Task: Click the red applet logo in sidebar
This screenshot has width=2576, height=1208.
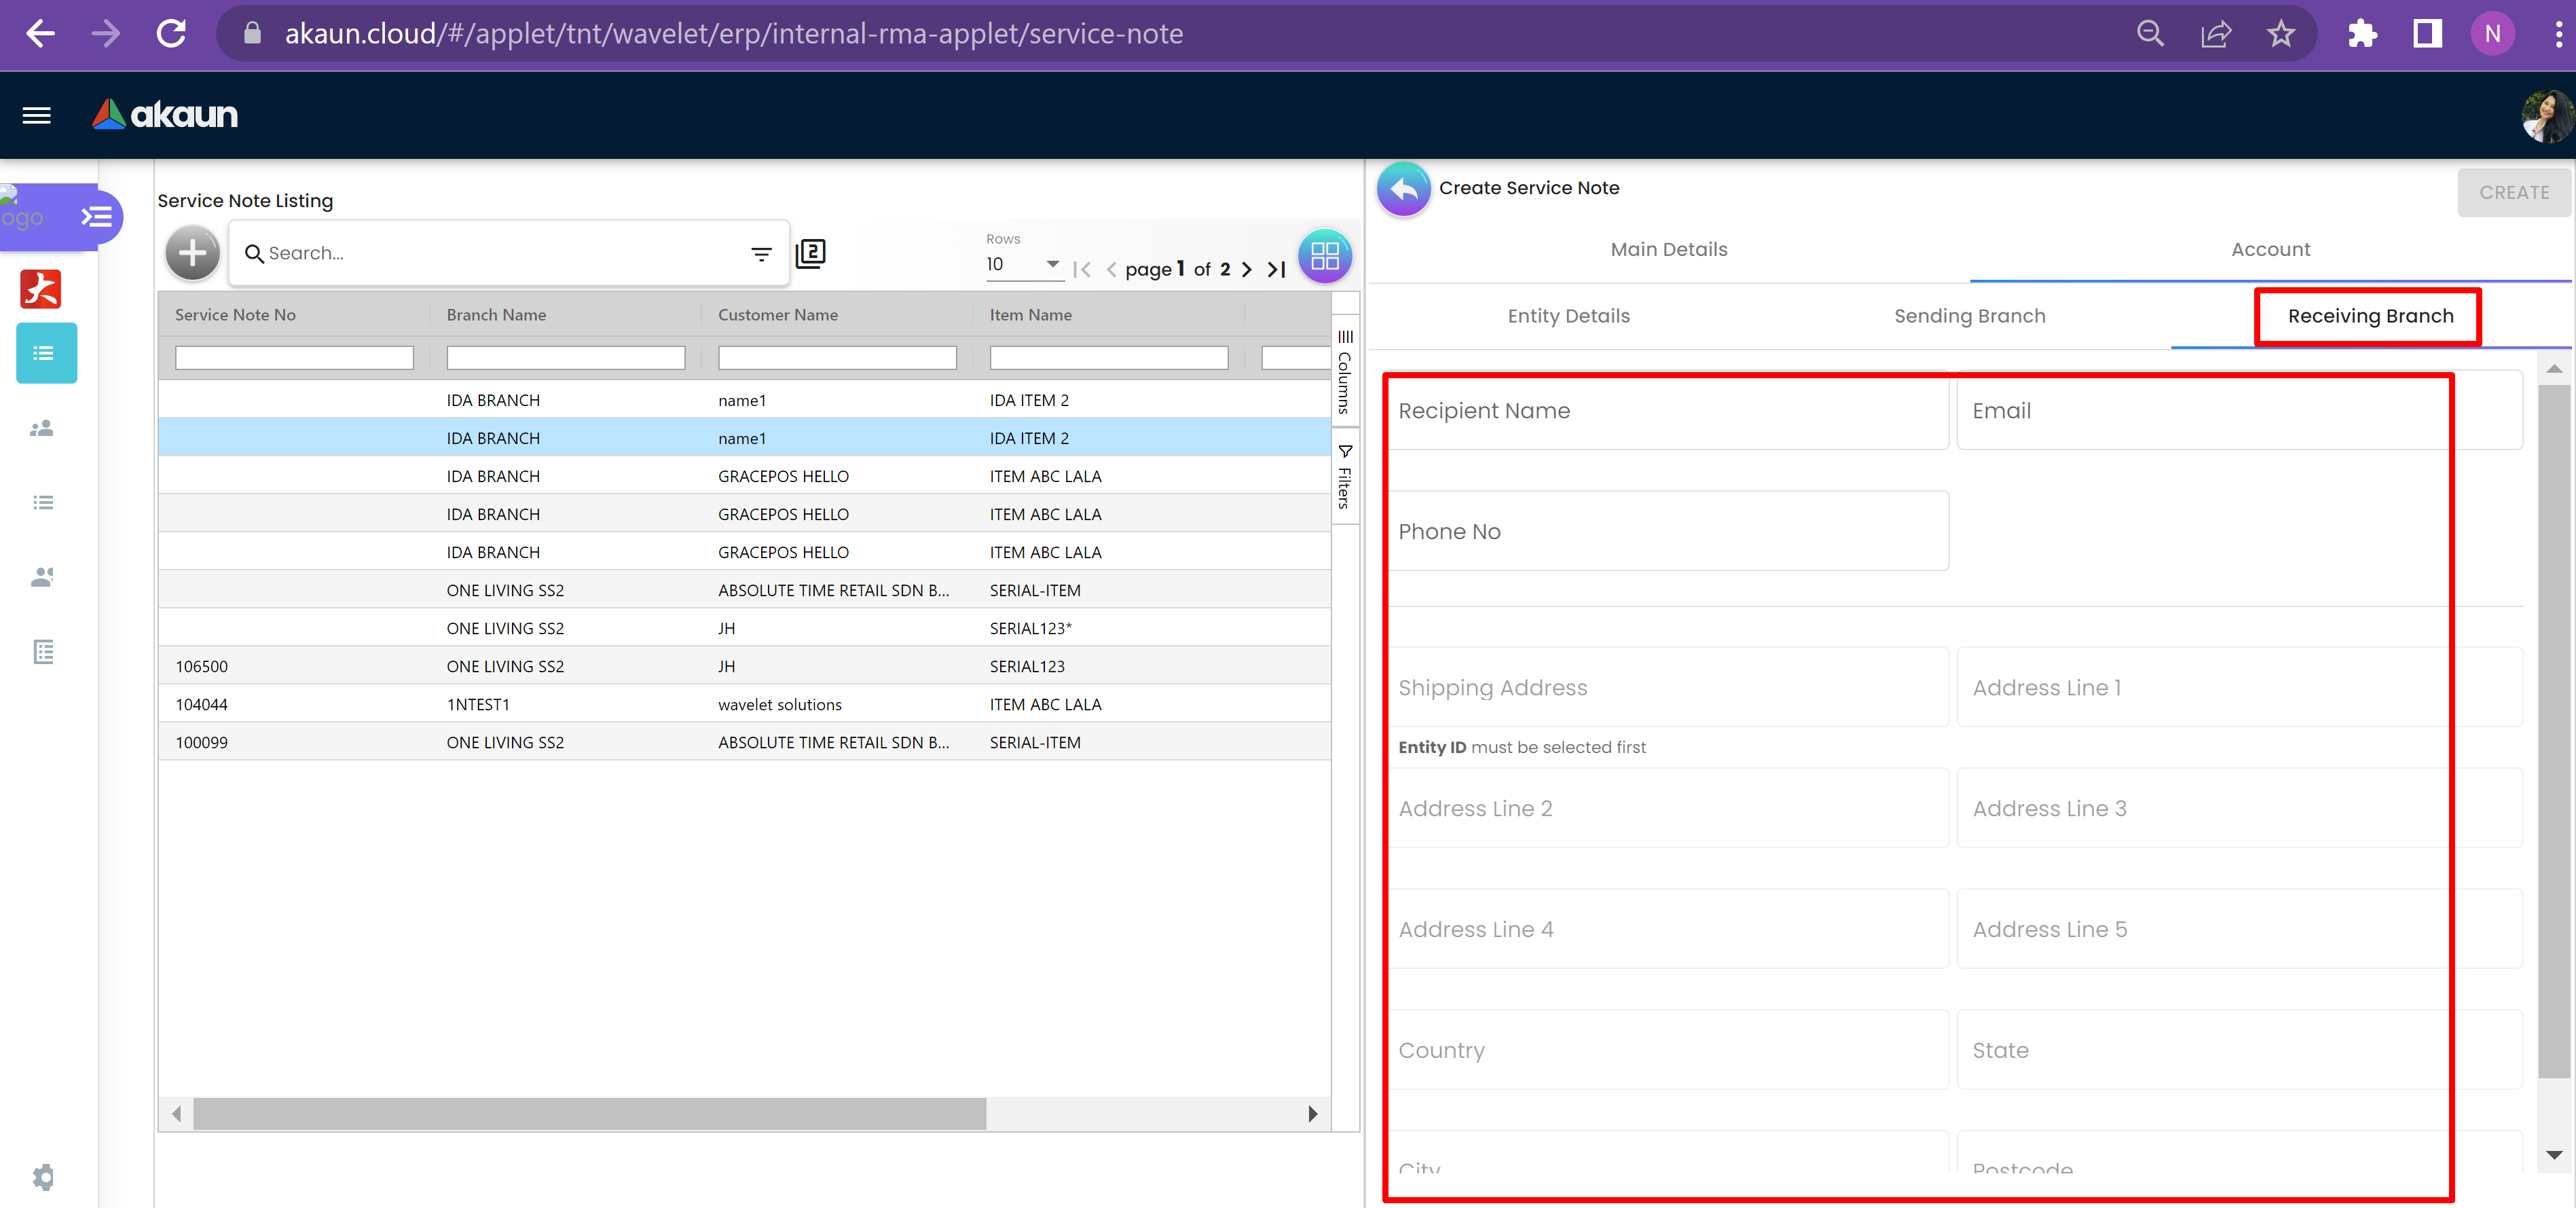Action: pos(41,289)
